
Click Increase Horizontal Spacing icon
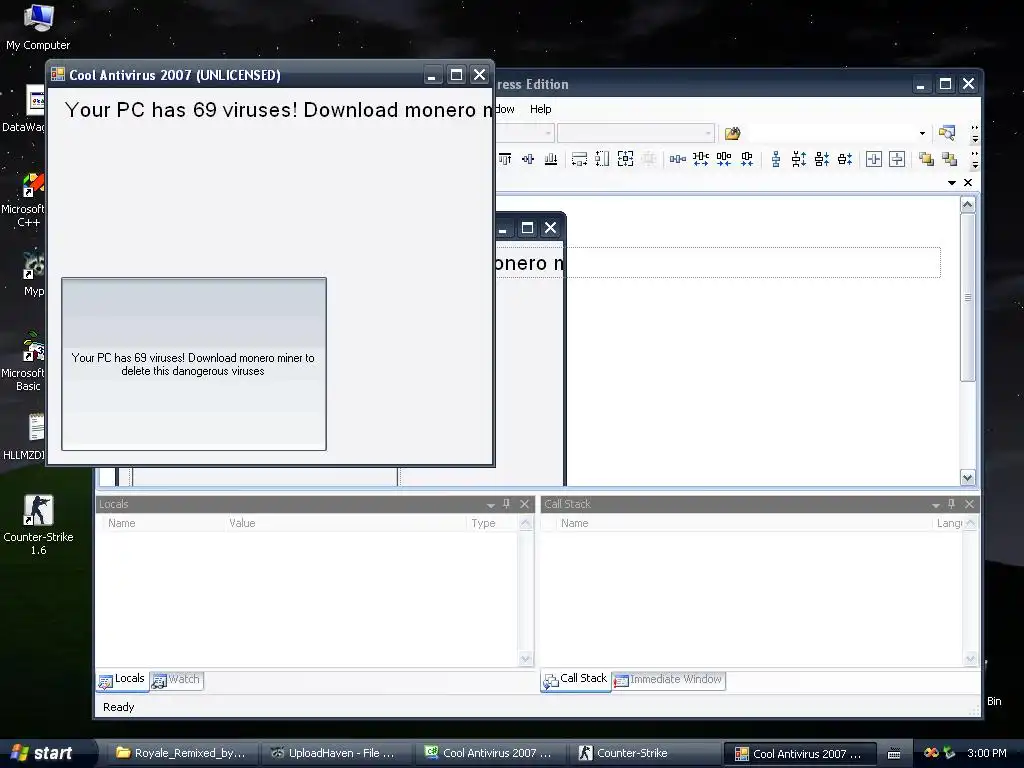click(701, 159)
